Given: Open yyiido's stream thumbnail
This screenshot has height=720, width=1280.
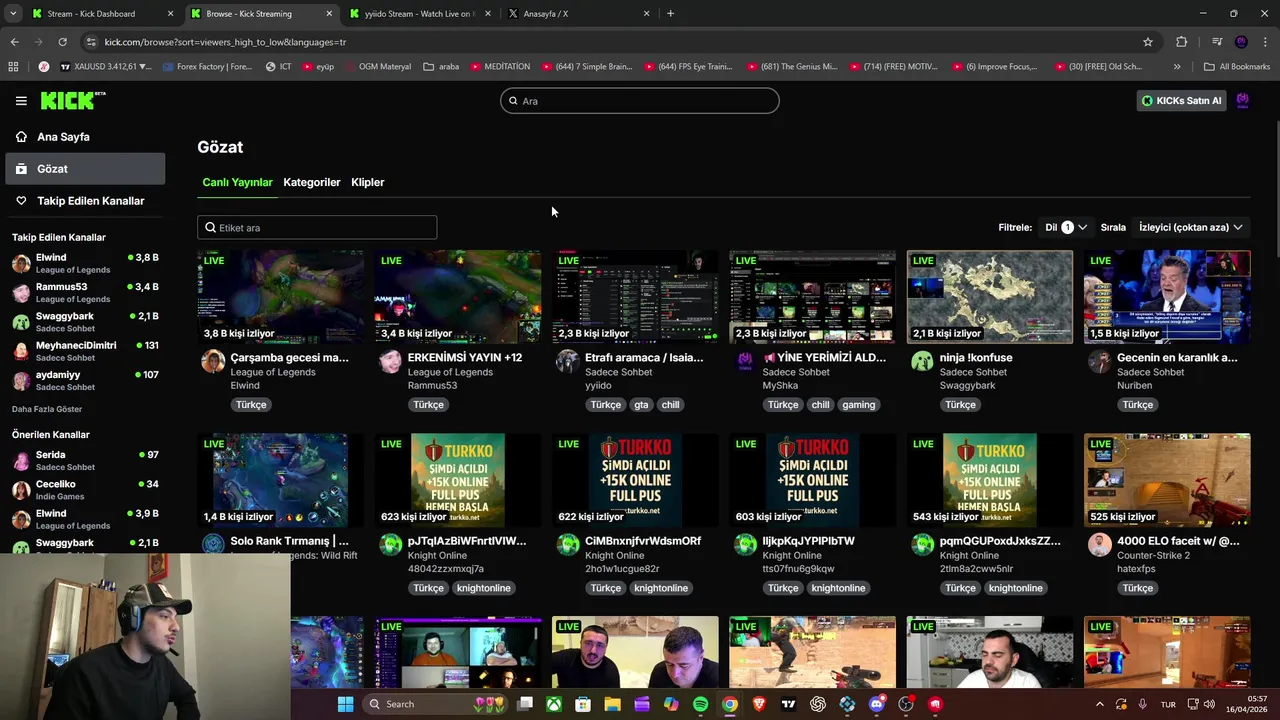Looking at the screenshot, I should coord(635,297).
